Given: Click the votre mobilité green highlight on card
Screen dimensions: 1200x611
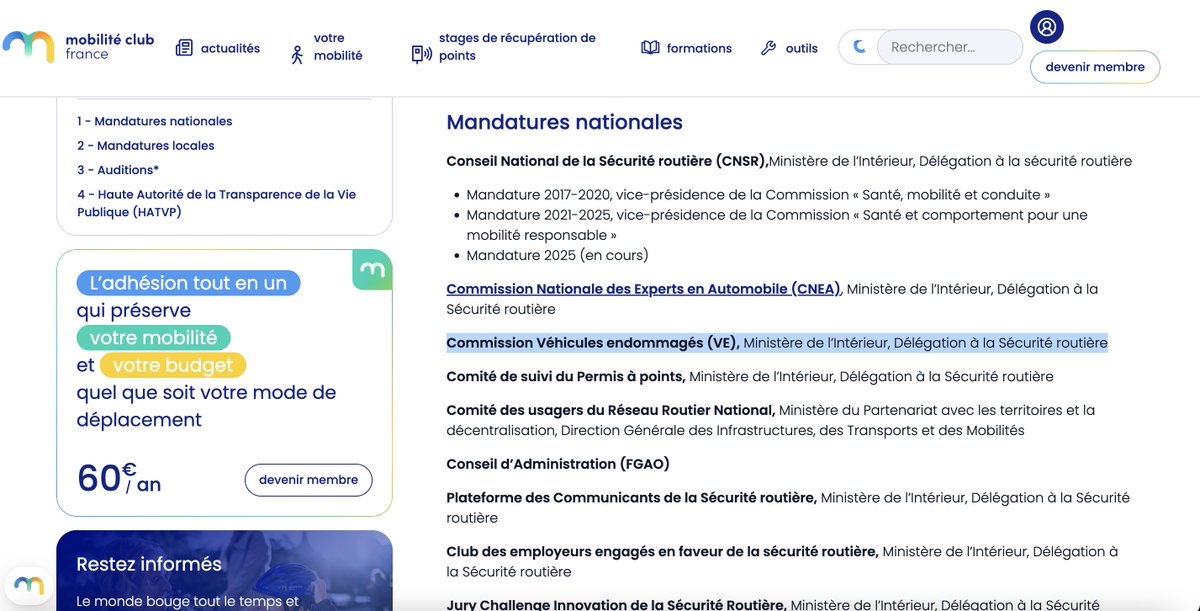Looking at the screenshot, I should coord(154,338).
